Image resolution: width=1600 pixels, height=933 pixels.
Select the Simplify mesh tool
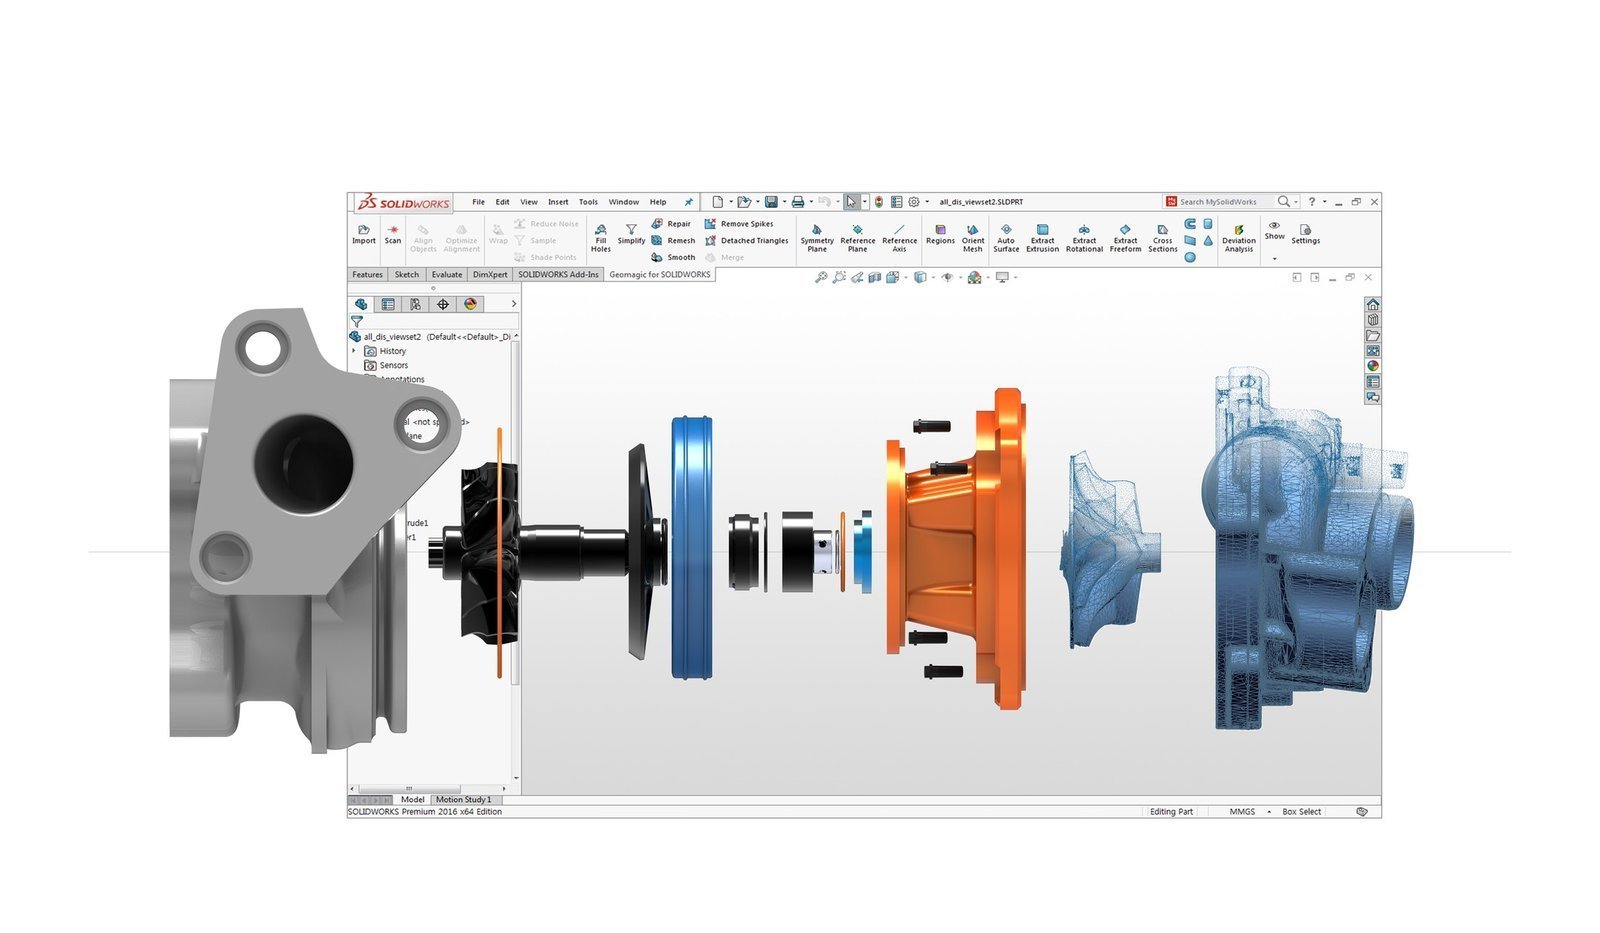click(x=631, y=234)
